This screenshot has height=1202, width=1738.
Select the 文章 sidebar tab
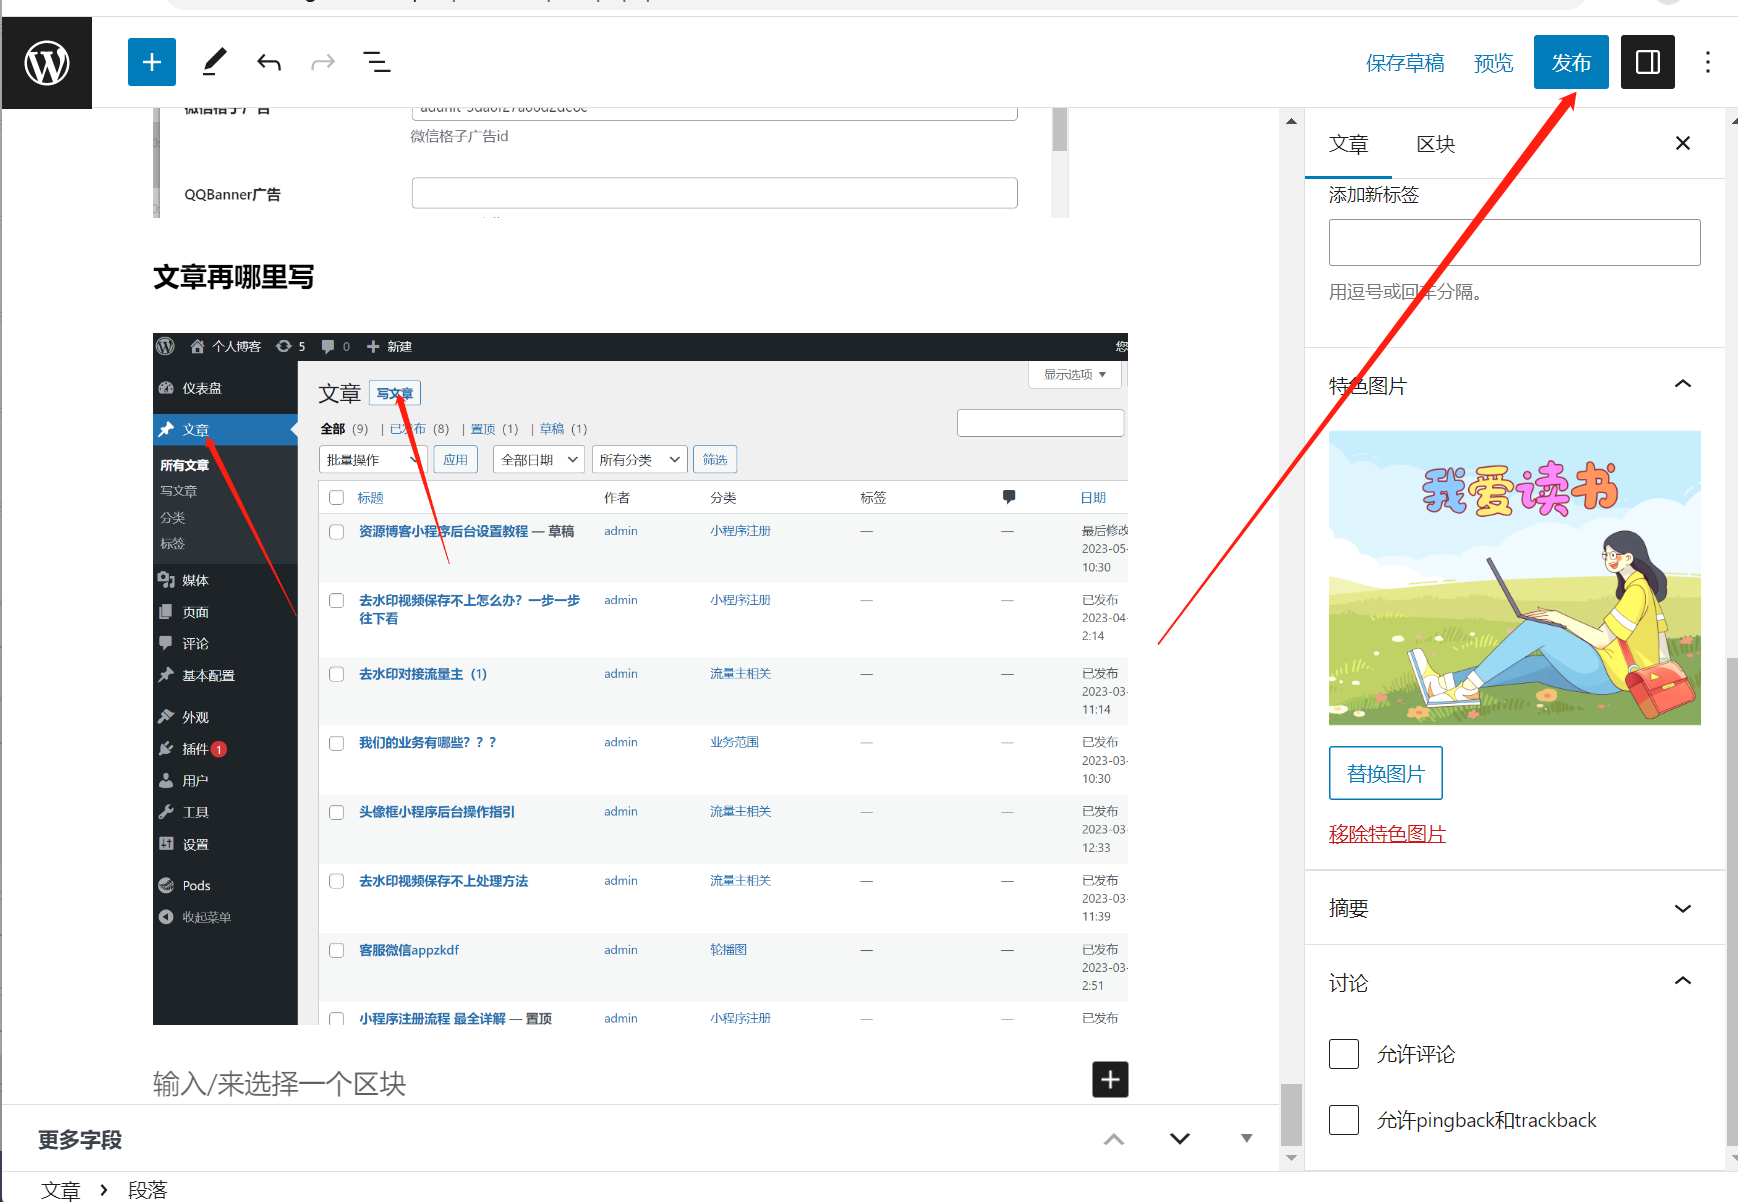click(x=1348, y=144)
